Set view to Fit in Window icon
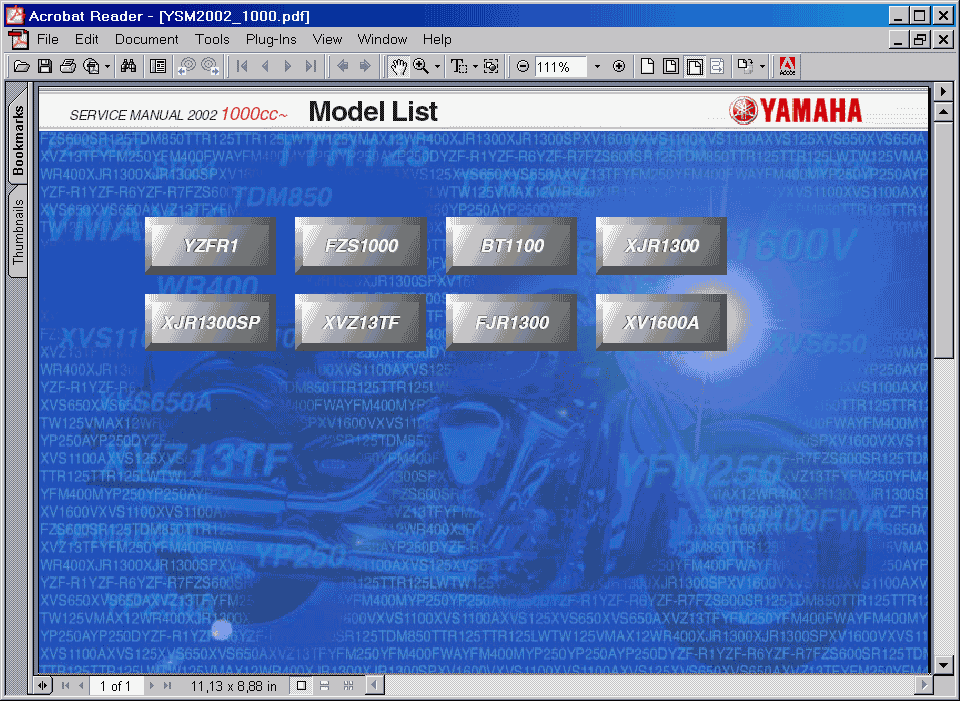 pos(670,66)
